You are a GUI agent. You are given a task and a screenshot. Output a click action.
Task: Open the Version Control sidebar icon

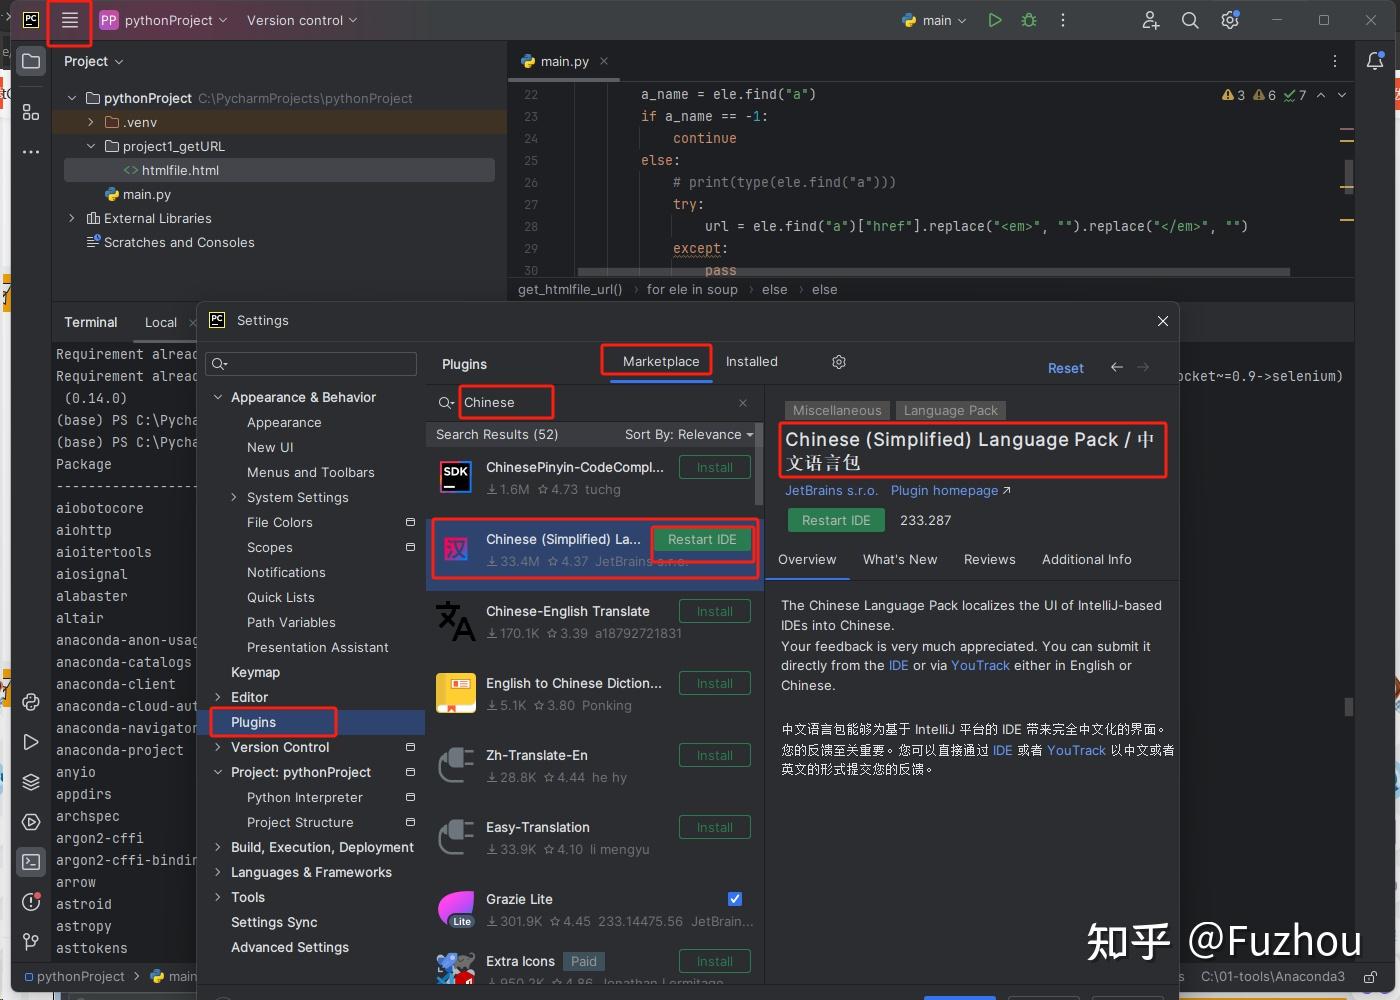click(x=30, y=943)
